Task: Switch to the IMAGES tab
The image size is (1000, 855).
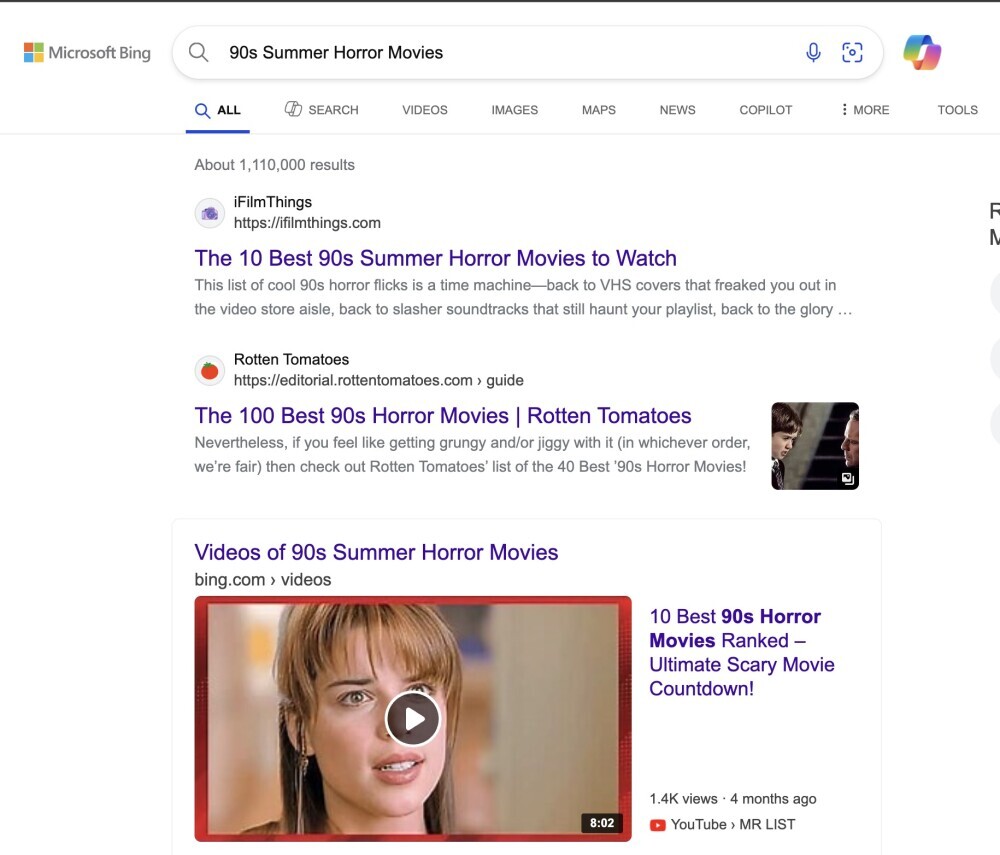Action: coord(514,110)
